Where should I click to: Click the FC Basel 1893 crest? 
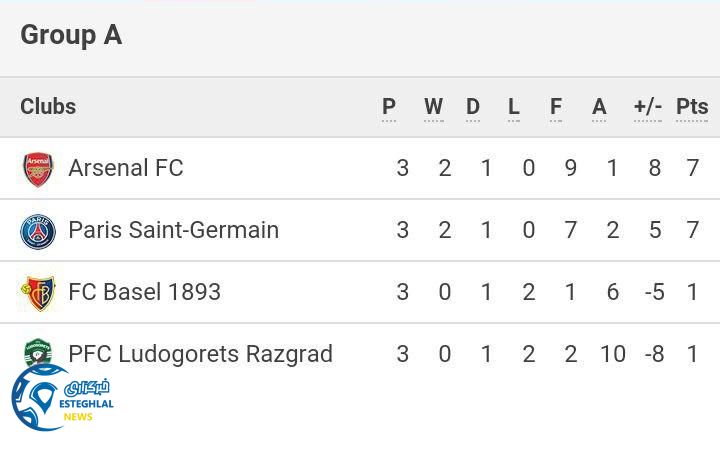(38, 293)
